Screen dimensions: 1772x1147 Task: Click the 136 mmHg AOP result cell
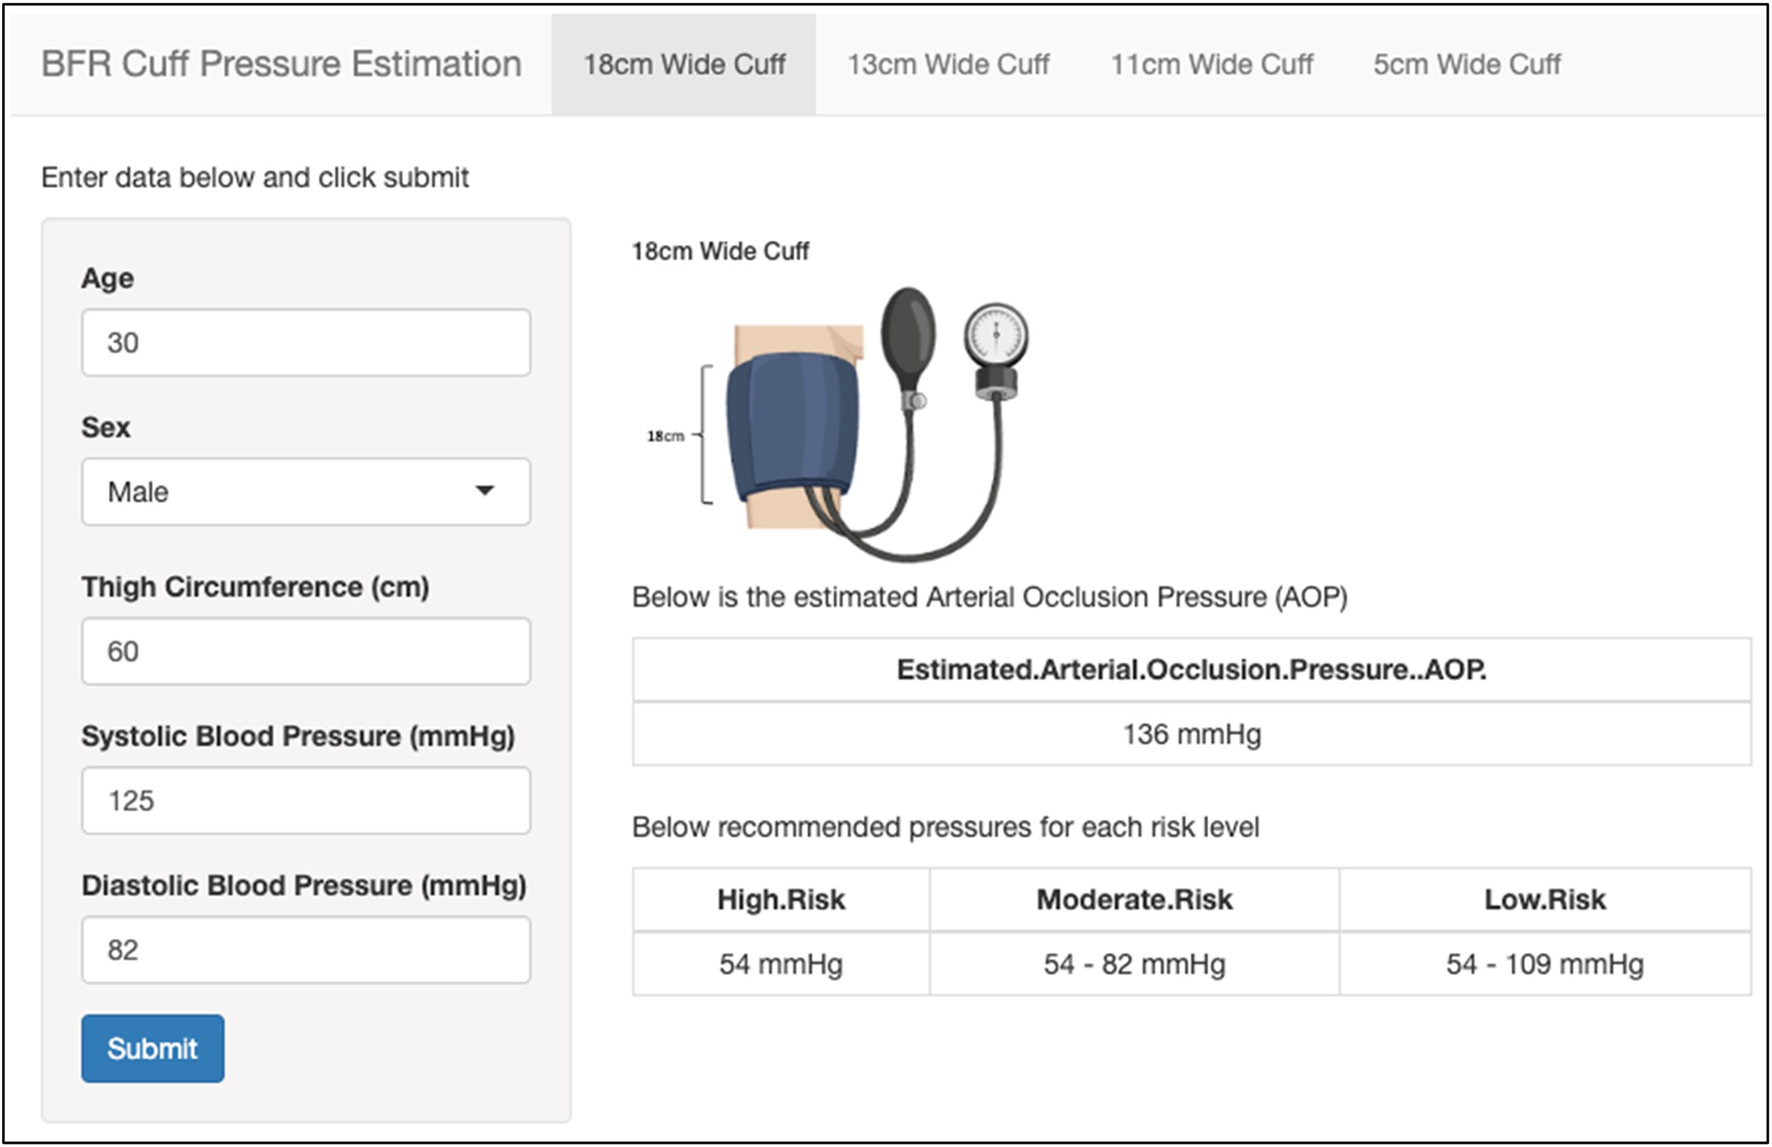click(1191, 735)
